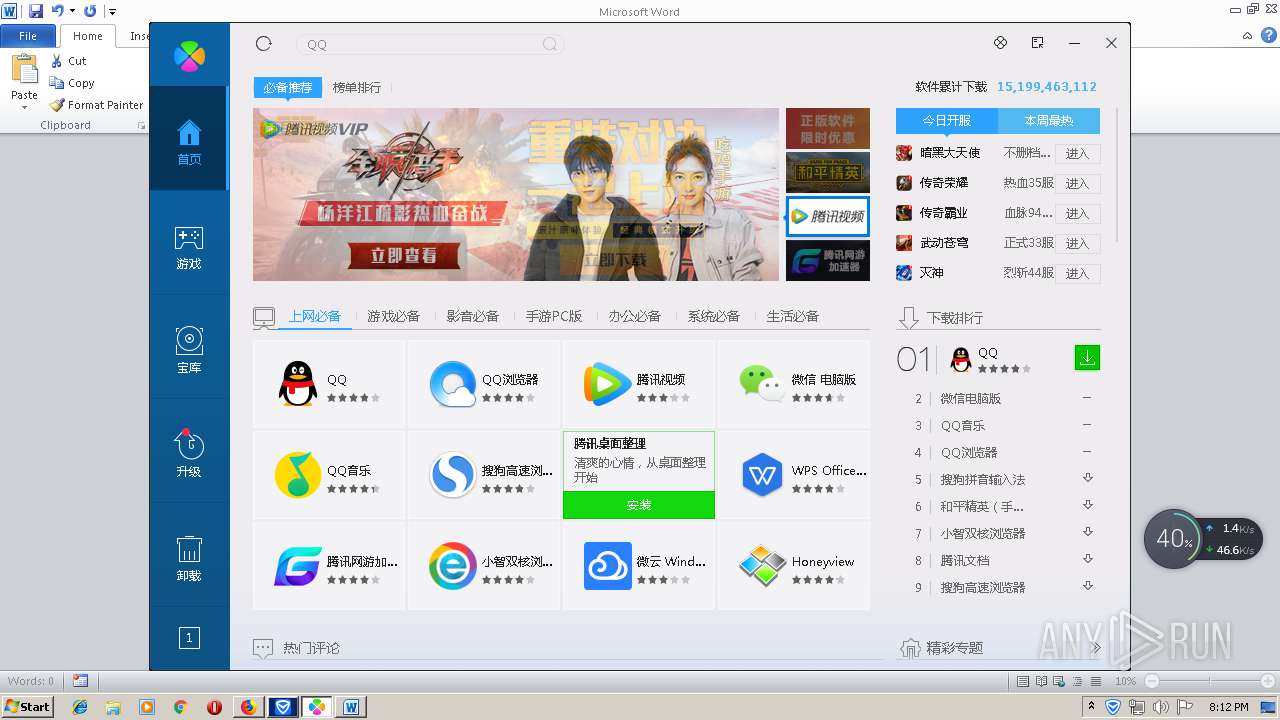Switch to 系统必备 category tab
The image size is (1280, 720).
click(x=714, y=316)
